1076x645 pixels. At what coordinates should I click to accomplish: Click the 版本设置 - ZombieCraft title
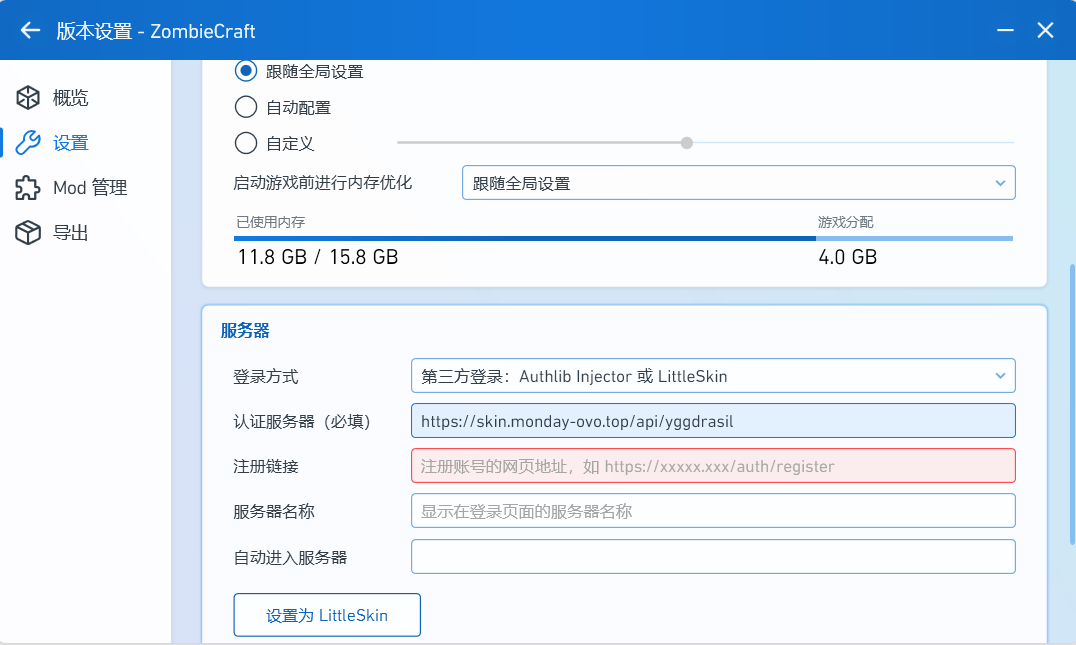pos(156,31)
